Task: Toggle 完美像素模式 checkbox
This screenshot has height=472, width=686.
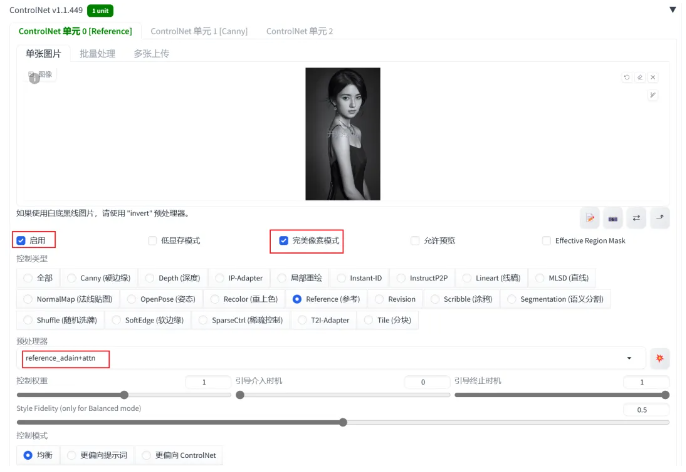Action: 284,240
